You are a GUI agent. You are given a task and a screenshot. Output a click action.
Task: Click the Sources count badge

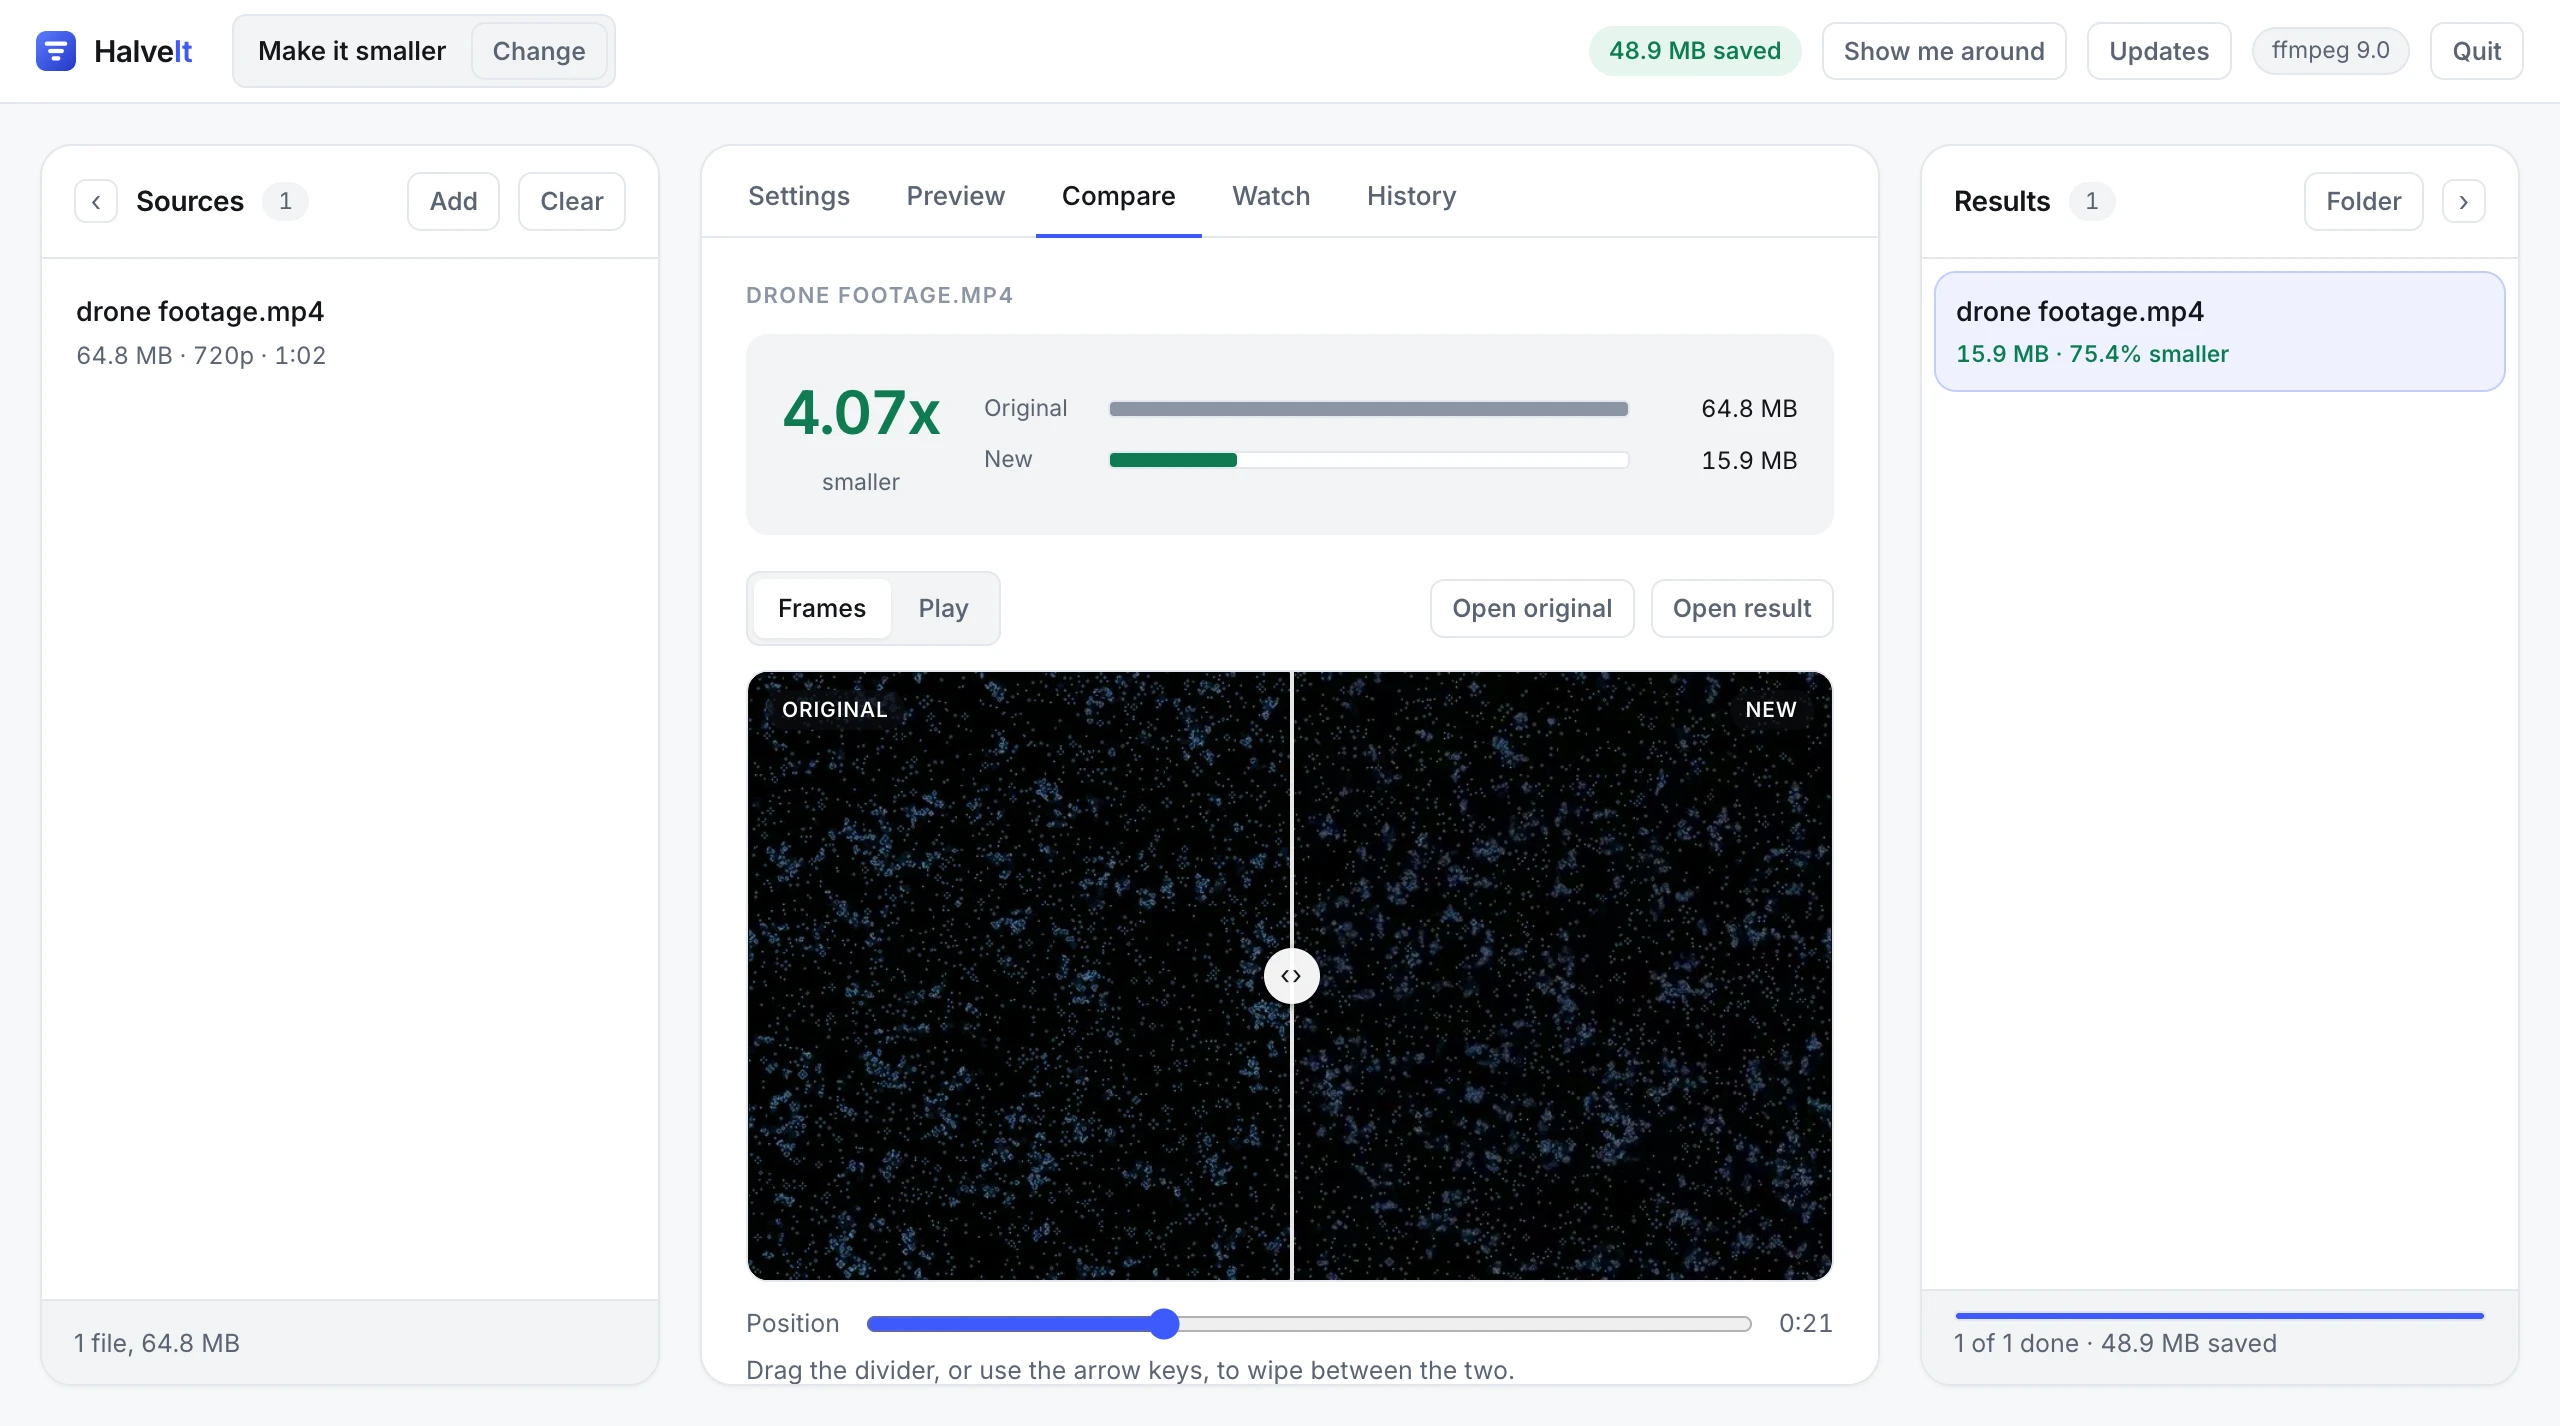pyautogui.click(x=285, y=201)
